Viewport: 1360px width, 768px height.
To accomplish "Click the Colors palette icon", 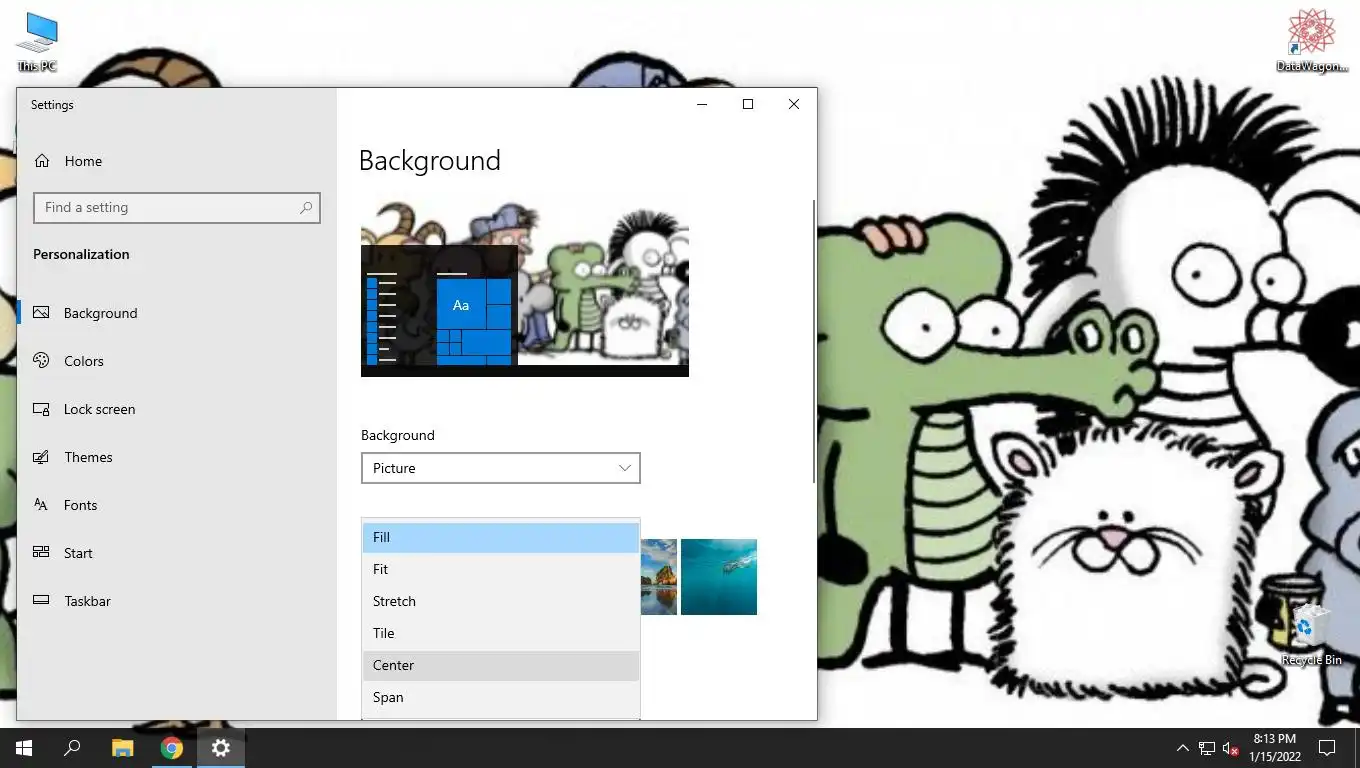I will 42,361.
